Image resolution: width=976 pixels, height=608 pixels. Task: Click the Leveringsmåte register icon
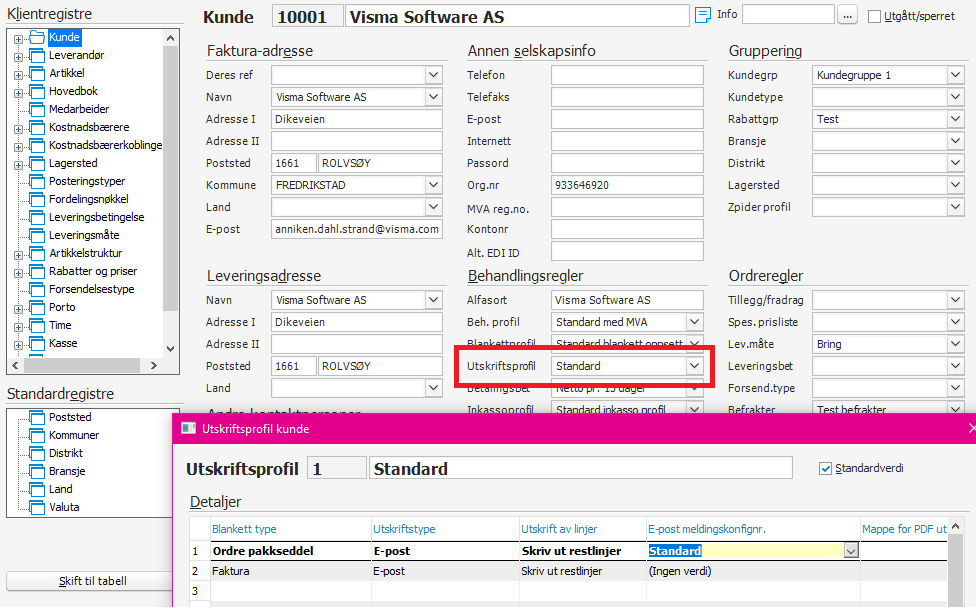(x=37, y=236)
